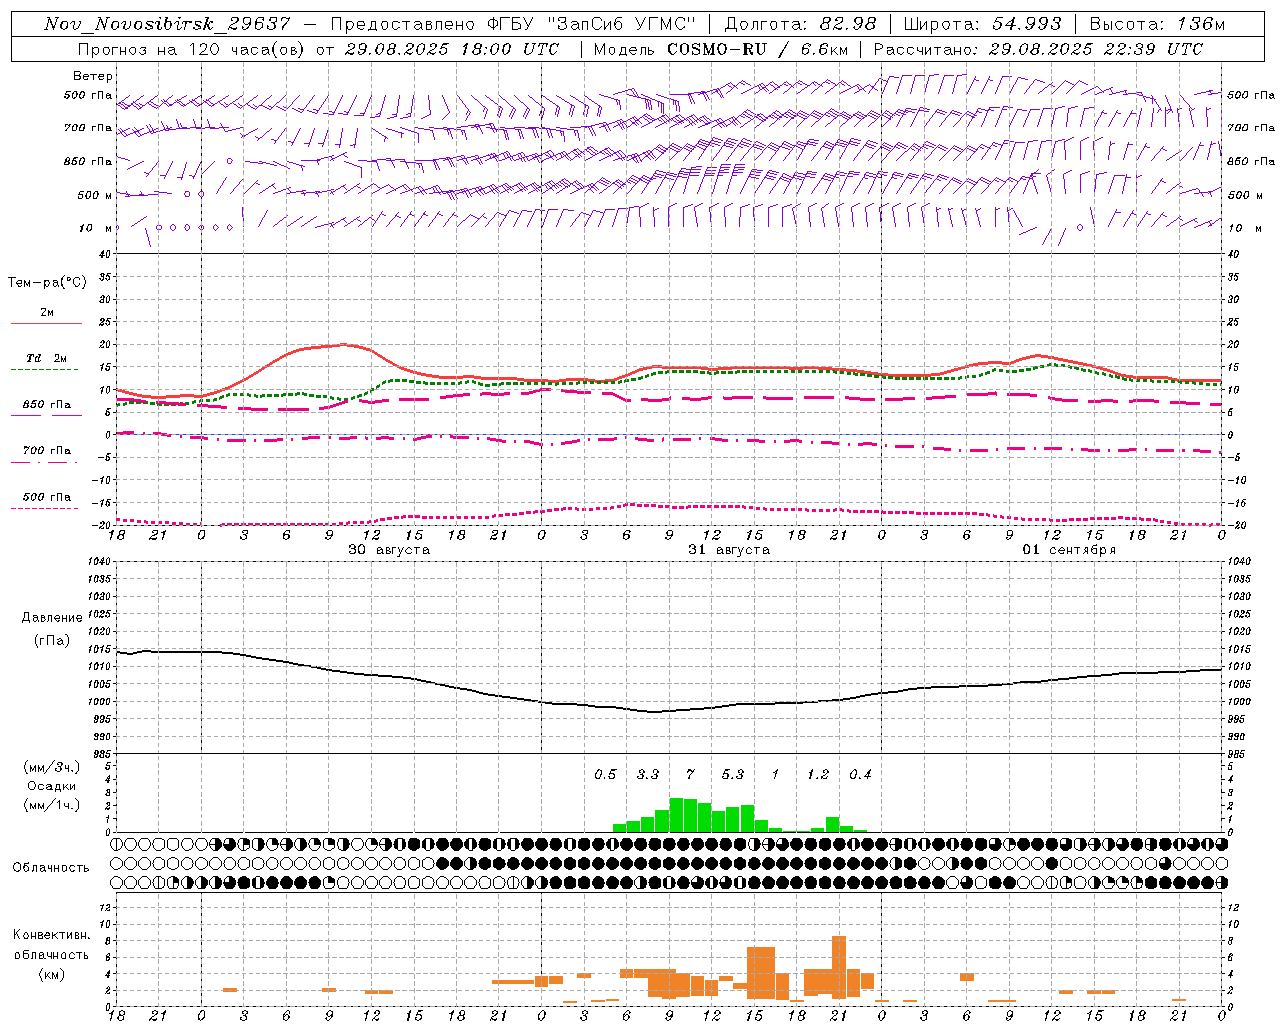Click the Облачность cloud cover row label
The image size is (1280, 1024).
51,867
